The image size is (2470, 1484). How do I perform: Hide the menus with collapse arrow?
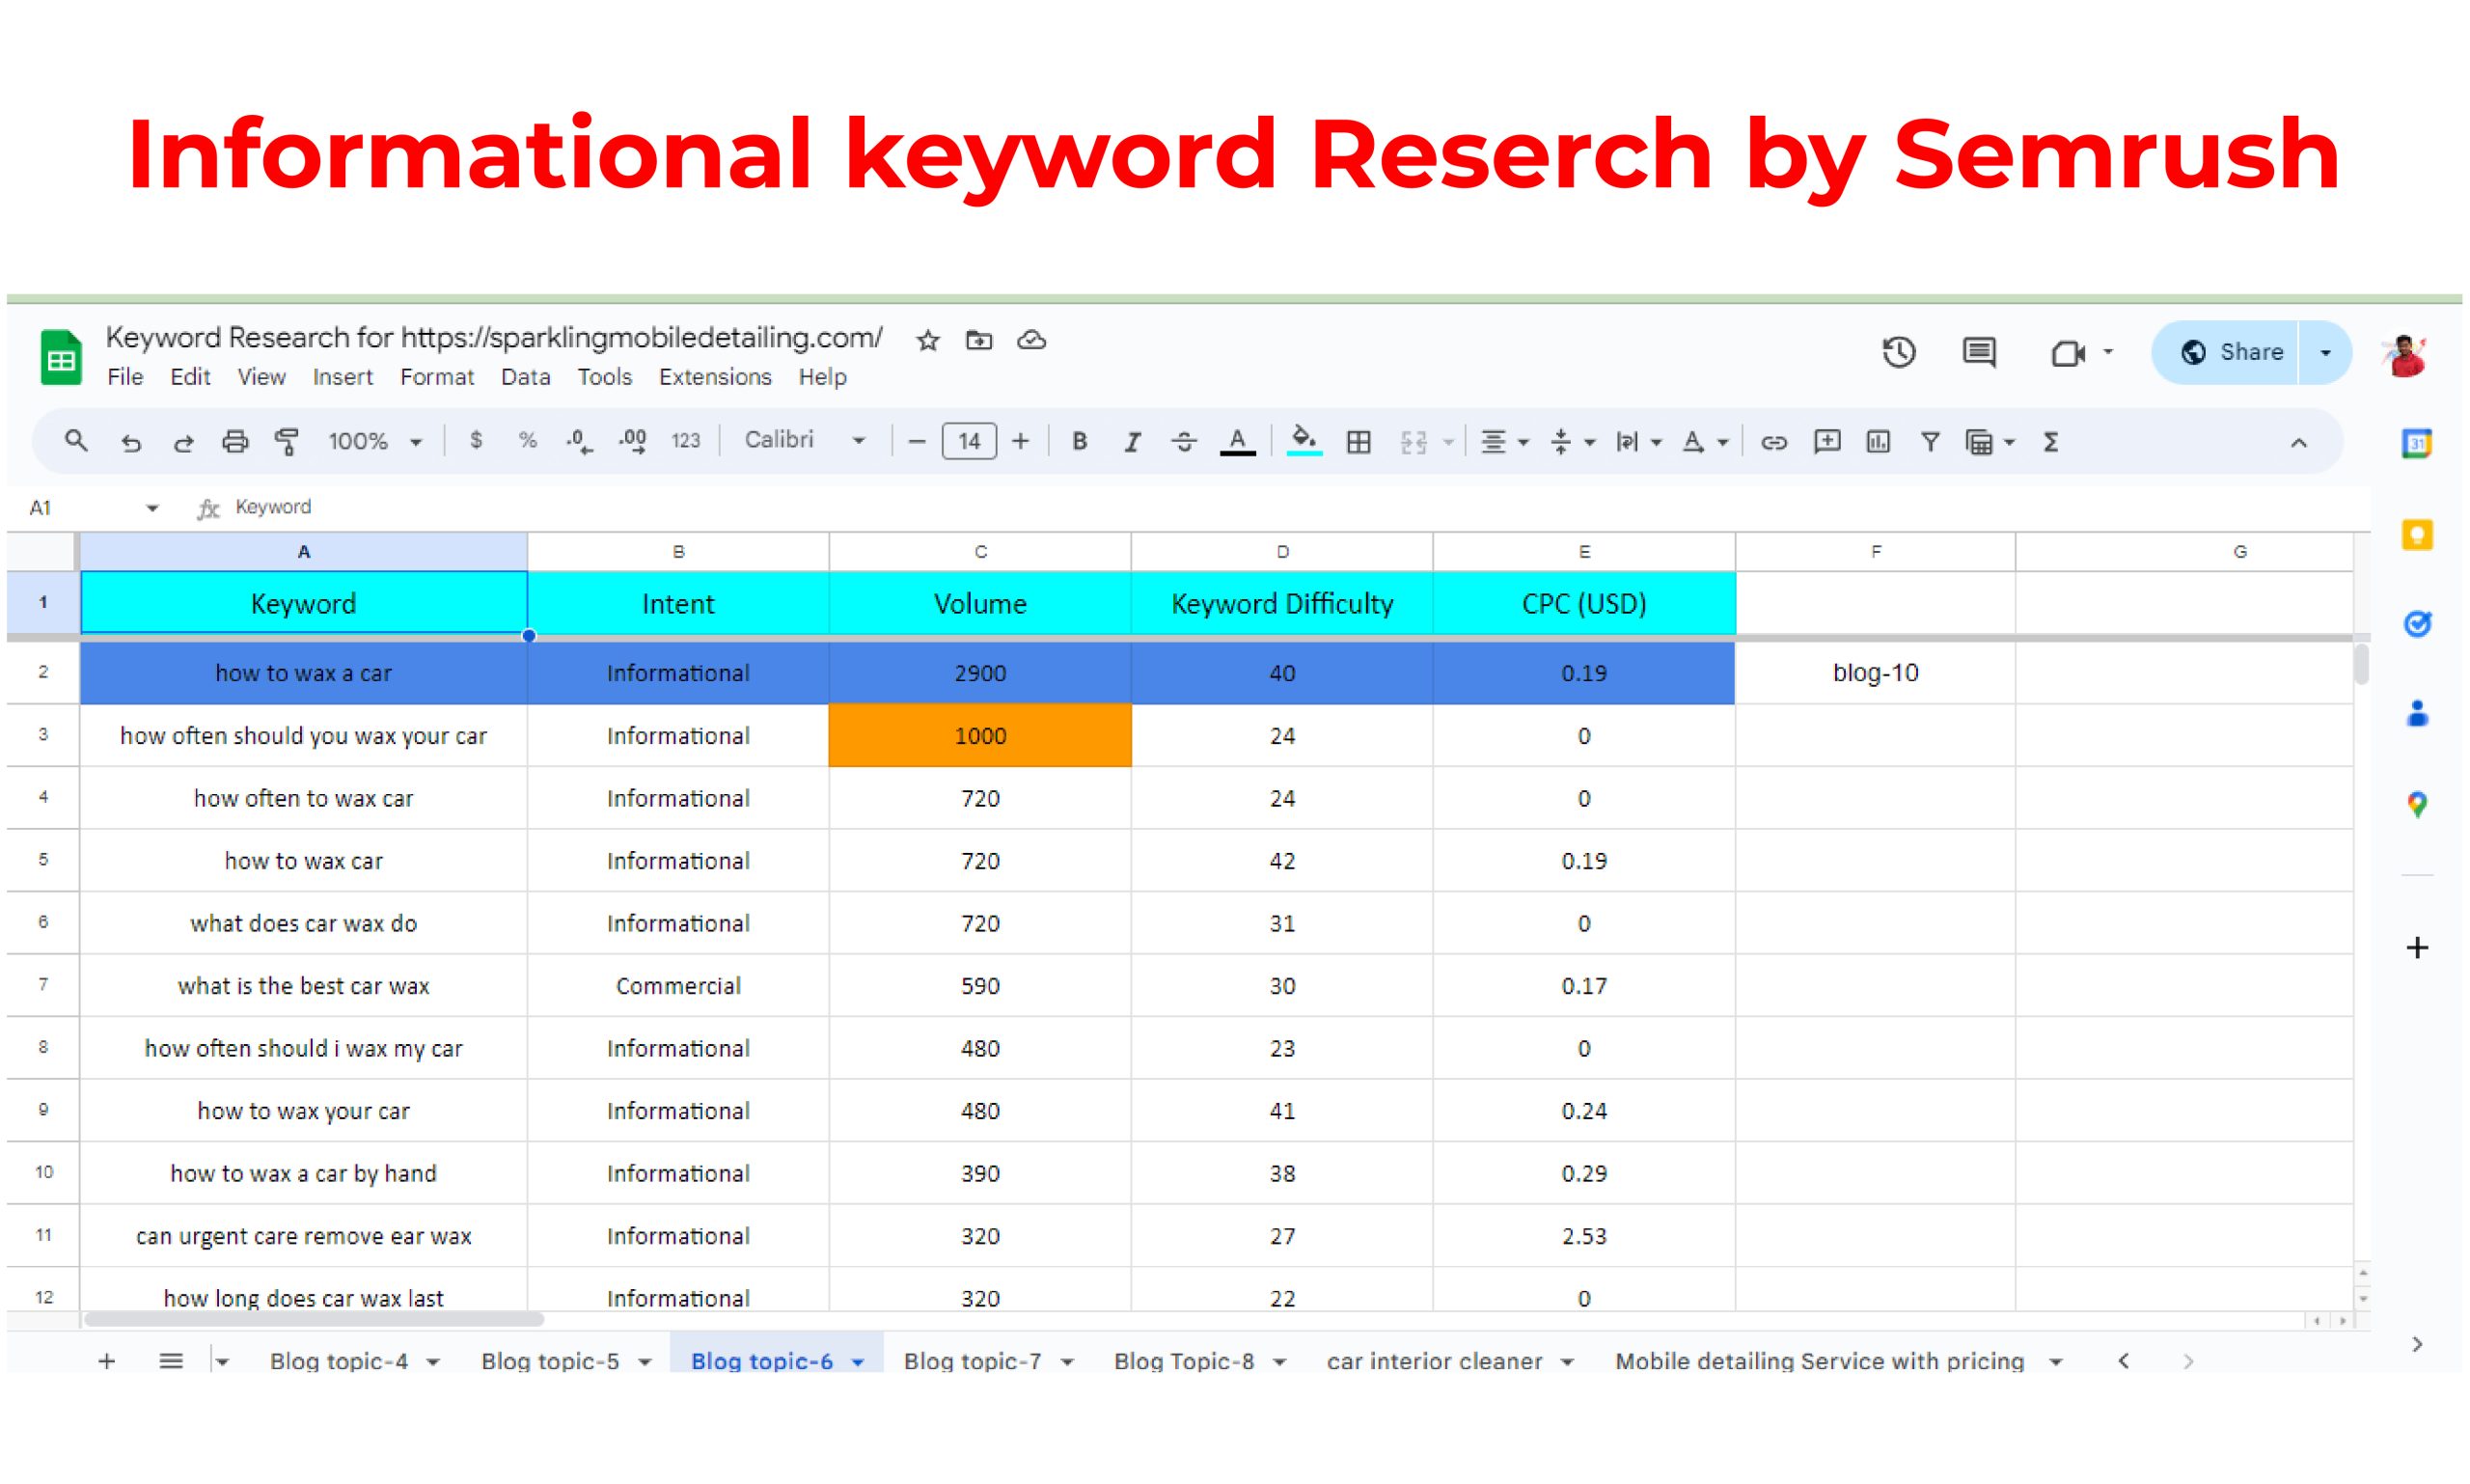2298,442
